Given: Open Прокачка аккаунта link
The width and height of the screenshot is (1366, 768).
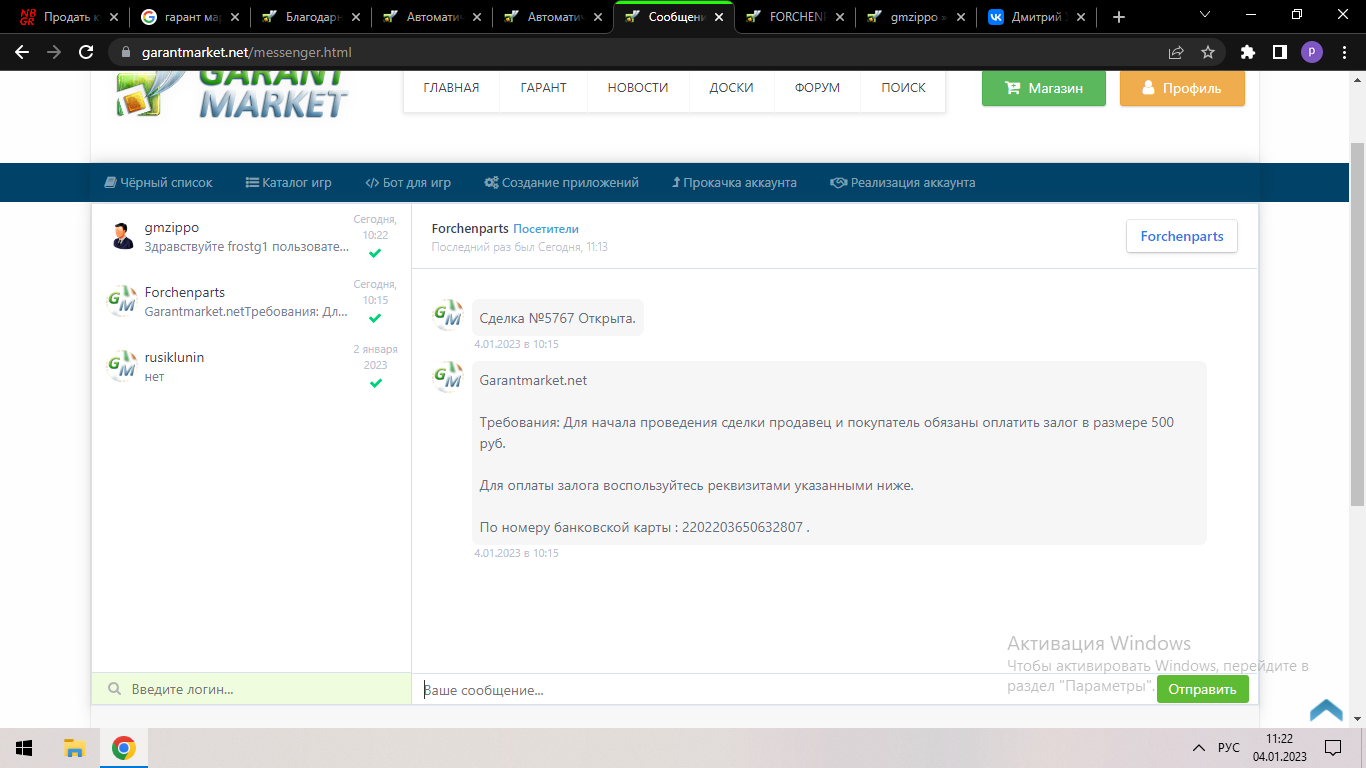Looking at the screenshot, I should 734,183.
